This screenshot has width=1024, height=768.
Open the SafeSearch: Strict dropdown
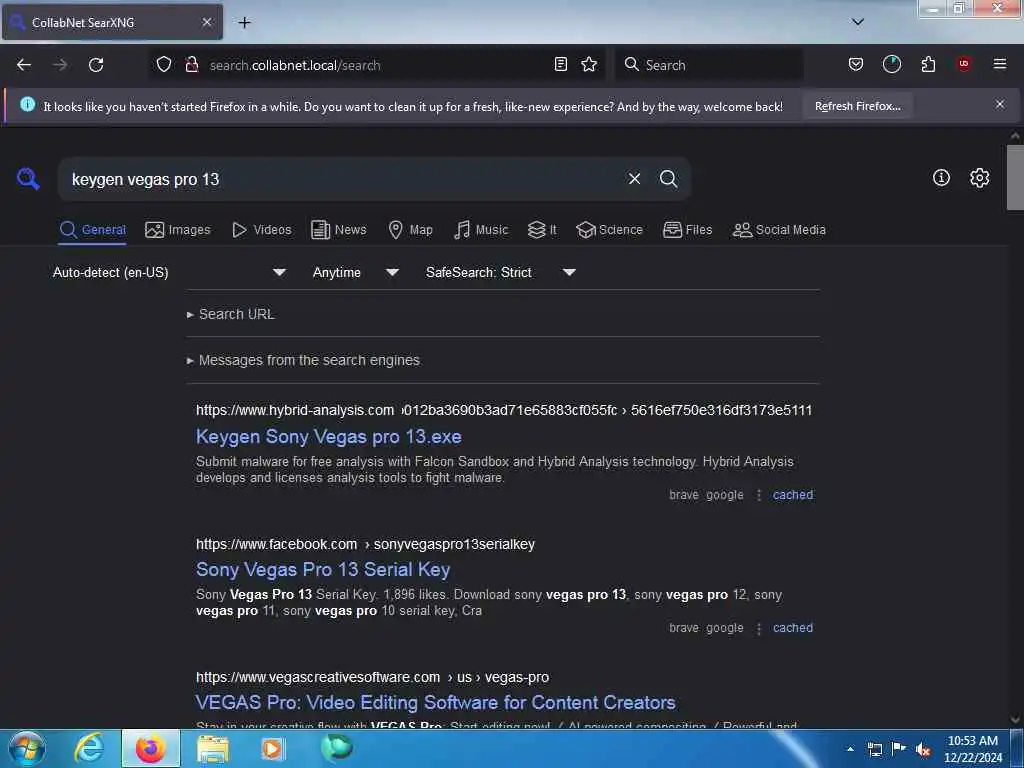500,272
